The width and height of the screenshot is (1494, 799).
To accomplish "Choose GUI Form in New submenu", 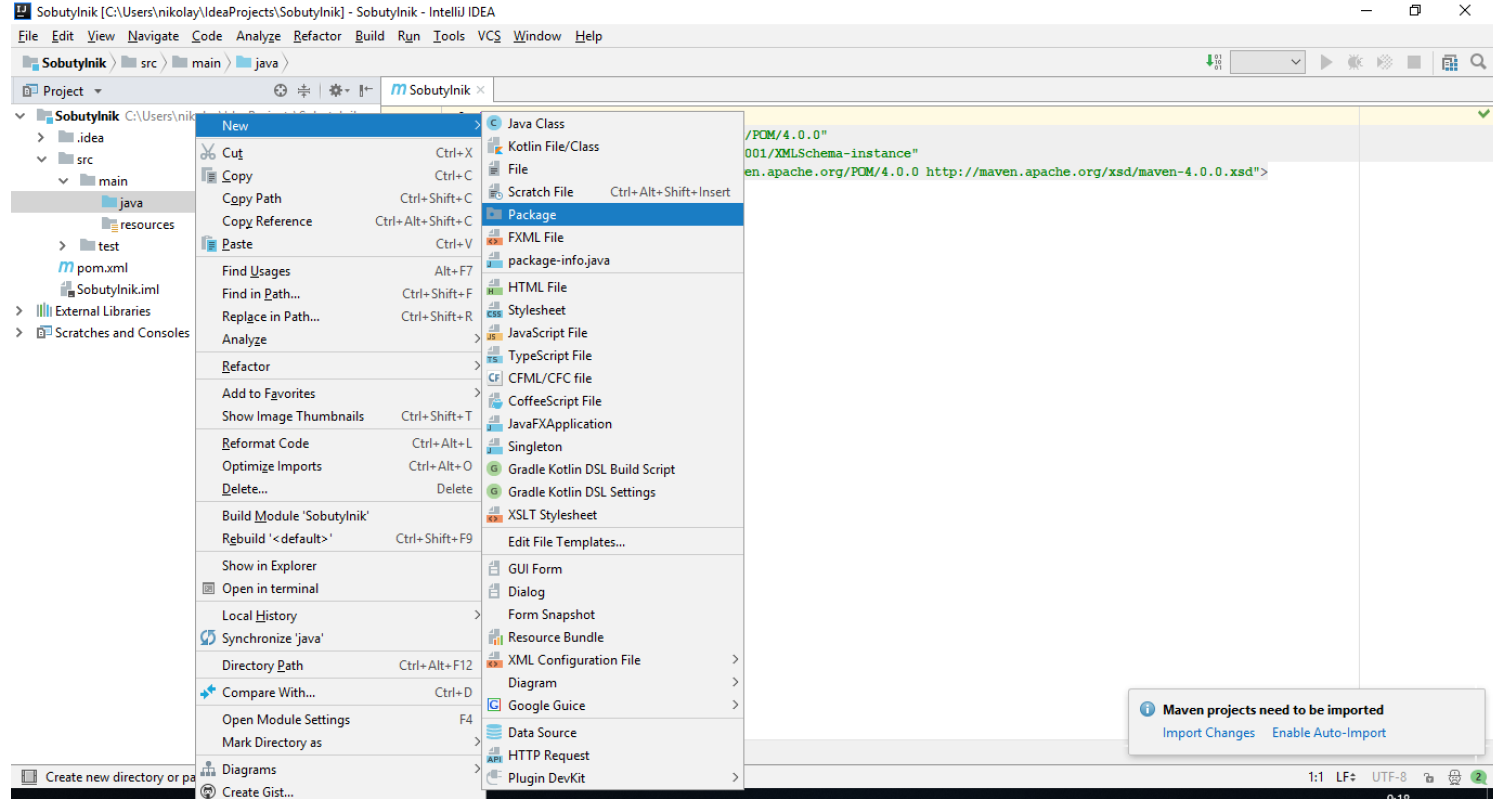I will (613, 568).
